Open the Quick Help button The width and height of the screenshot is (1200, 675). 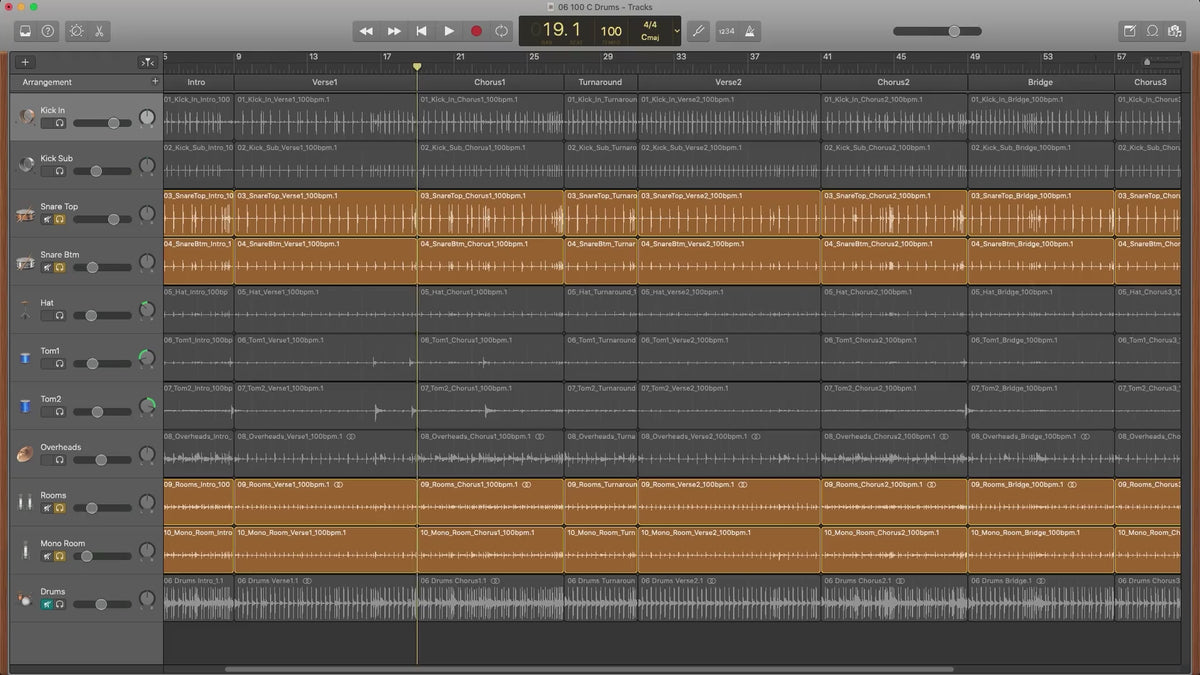(48, 31)
